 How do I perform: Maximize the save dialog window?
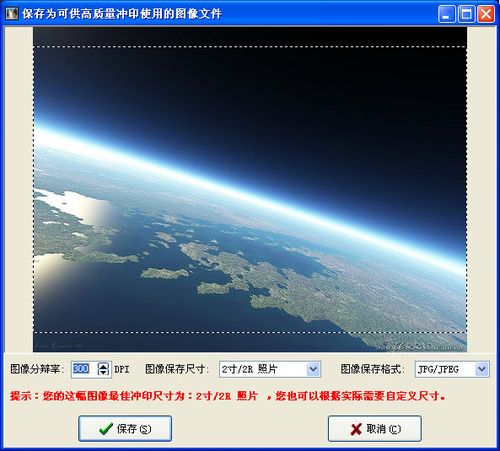[466, 14]
